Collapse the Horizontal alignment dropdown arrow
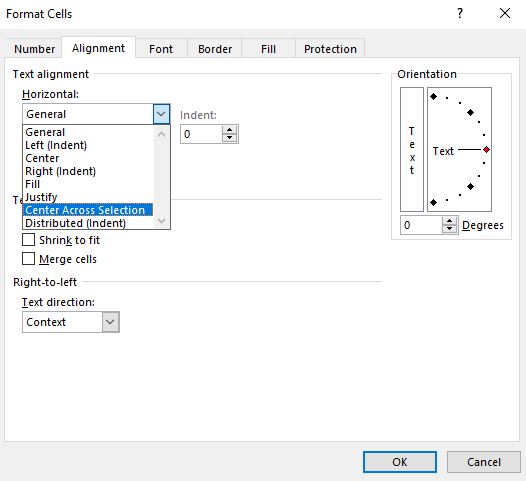This screenshot has width=526, height=481. (161, 114)
